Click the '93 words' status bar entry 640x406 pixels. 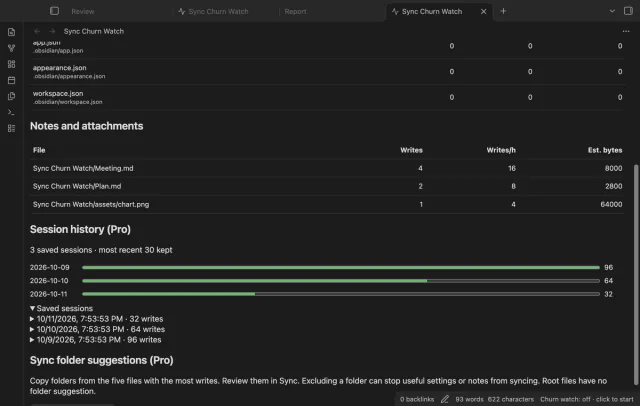[469, 399]
